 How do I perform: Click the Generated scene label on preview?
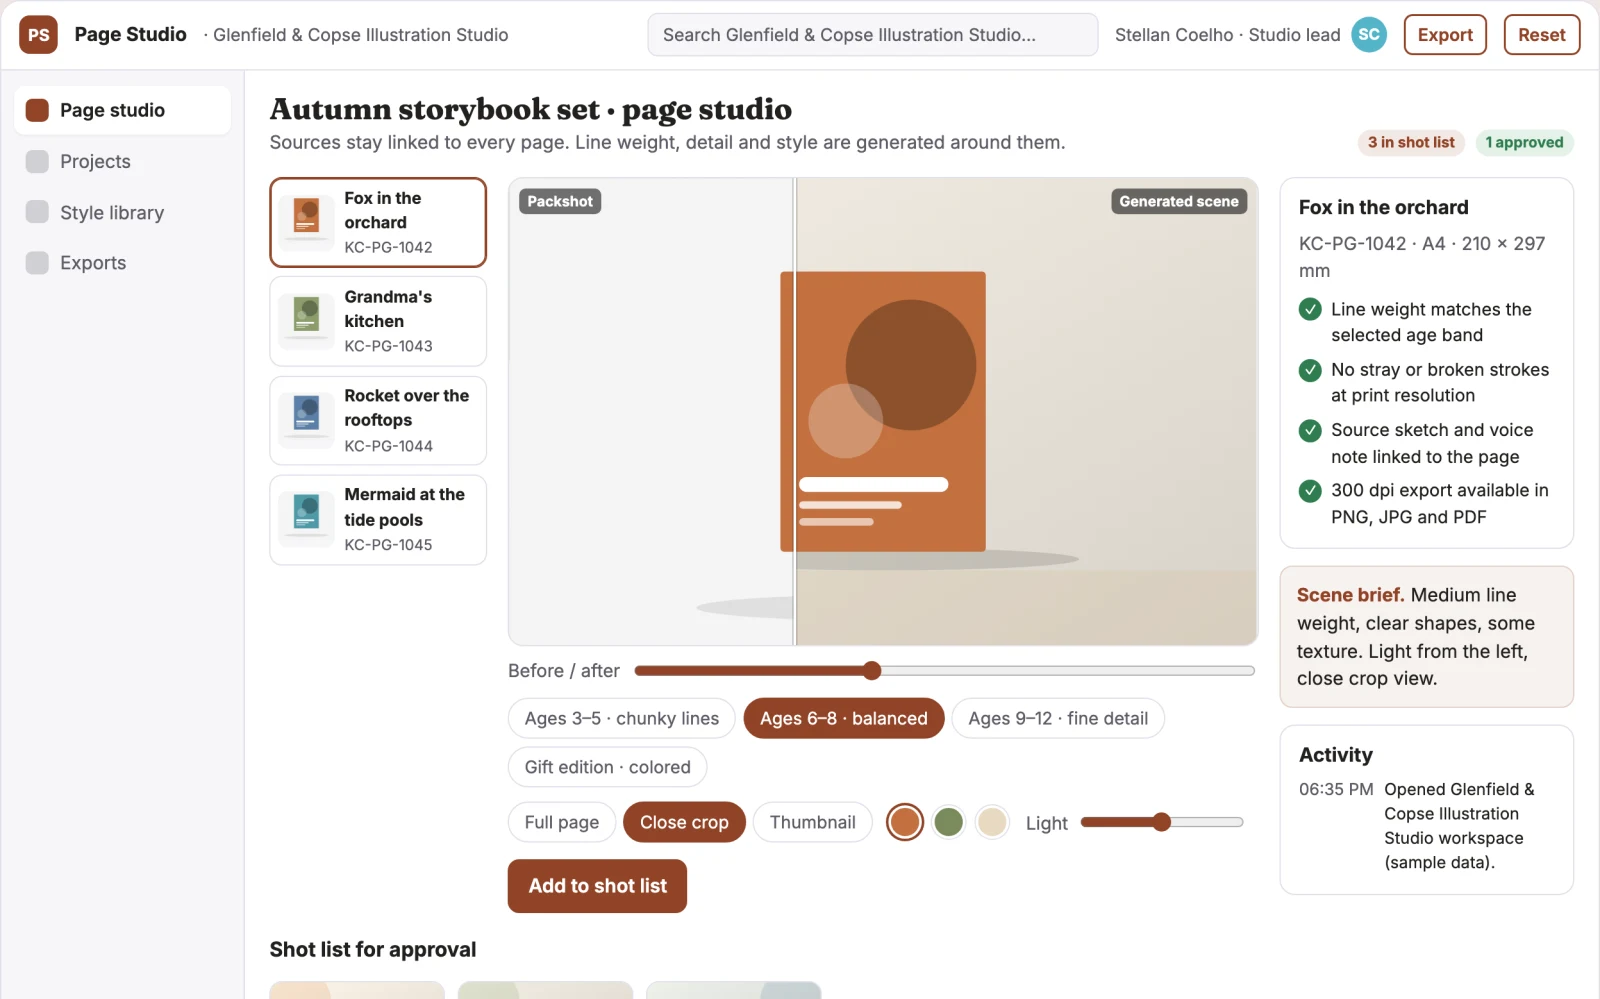[1179, 201]
